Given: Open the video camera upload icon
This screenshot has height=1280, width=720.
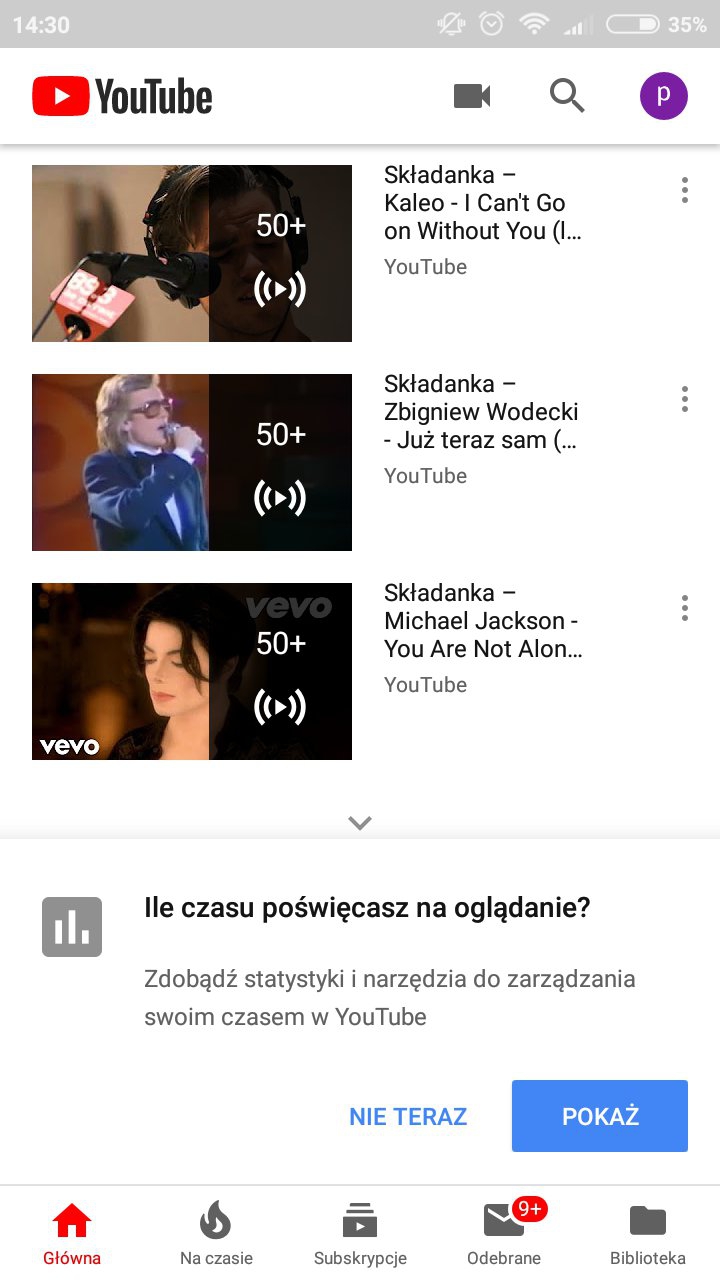Looking at the screenshot, I should pyautogui.click(x=472, y=96).
